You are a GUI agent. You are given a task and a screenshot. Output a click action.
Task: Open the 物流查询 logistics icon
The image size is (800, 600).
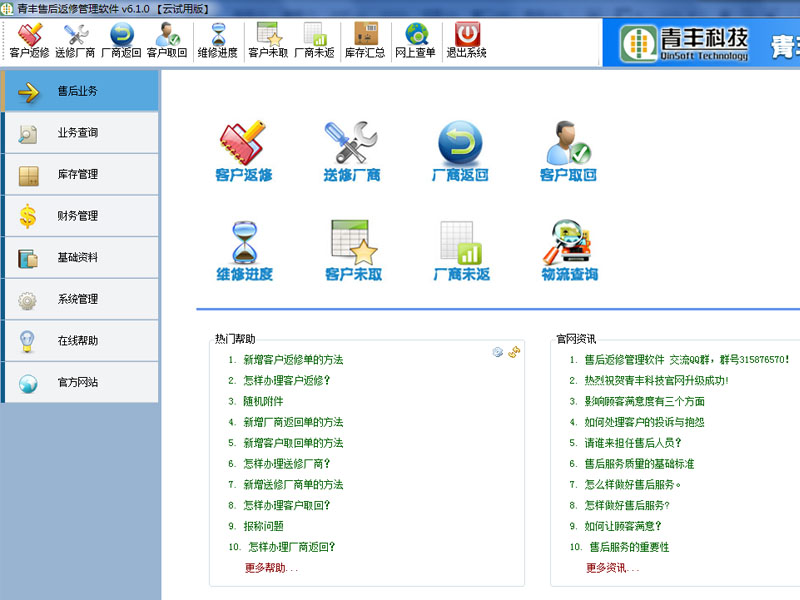coord(569,251)
